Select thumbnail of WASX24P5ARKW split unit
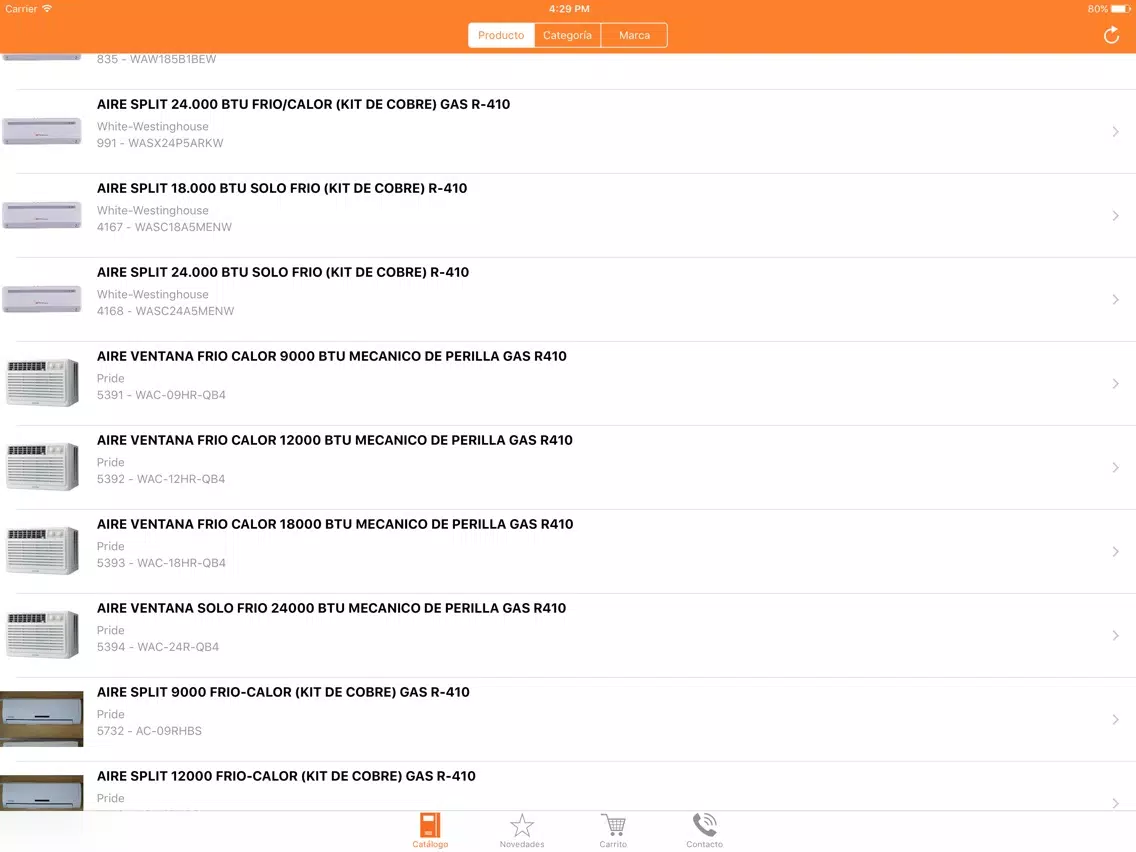The height and width of the screenshot is (852, 1136). [x=41, y=131]
